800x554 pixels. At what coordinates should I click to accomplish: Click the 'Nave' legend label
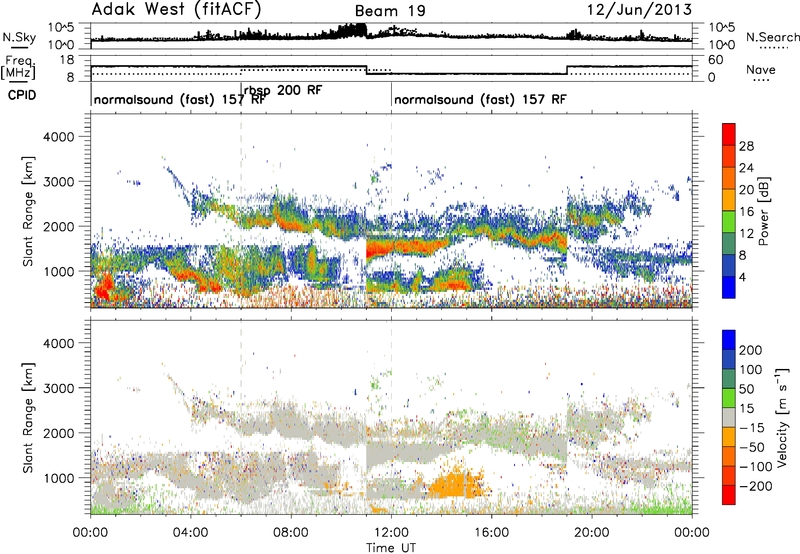[x=761, y=69]
